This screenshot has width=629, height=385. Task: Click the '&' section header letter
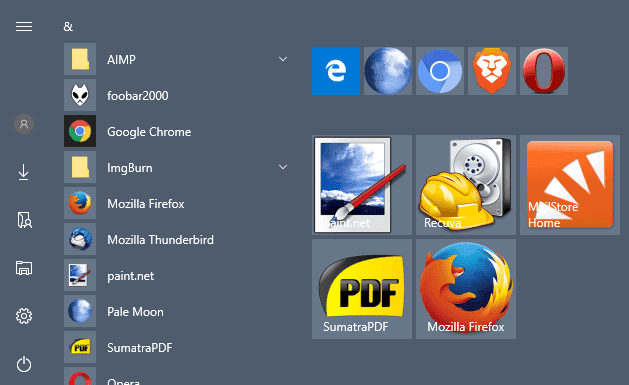point(68,27)
